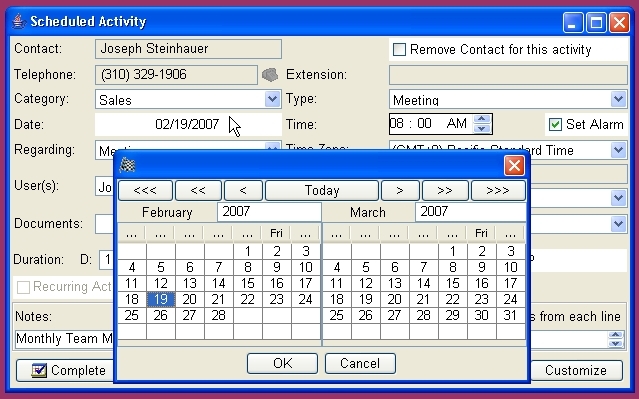Click the Notes text Monthly Team
This screenshot has height=399, width=639.
(64, 339)
